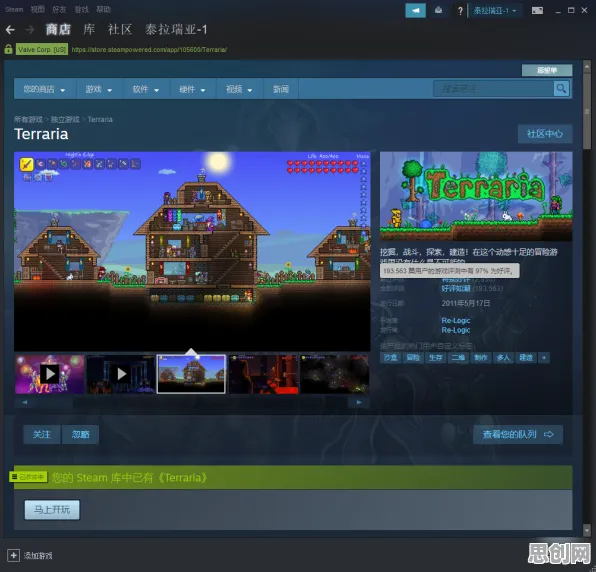Expand the 硬件 dropdown
Image resolution: width=596 pixels, height=572 pixels.
(x=192, y=89)
